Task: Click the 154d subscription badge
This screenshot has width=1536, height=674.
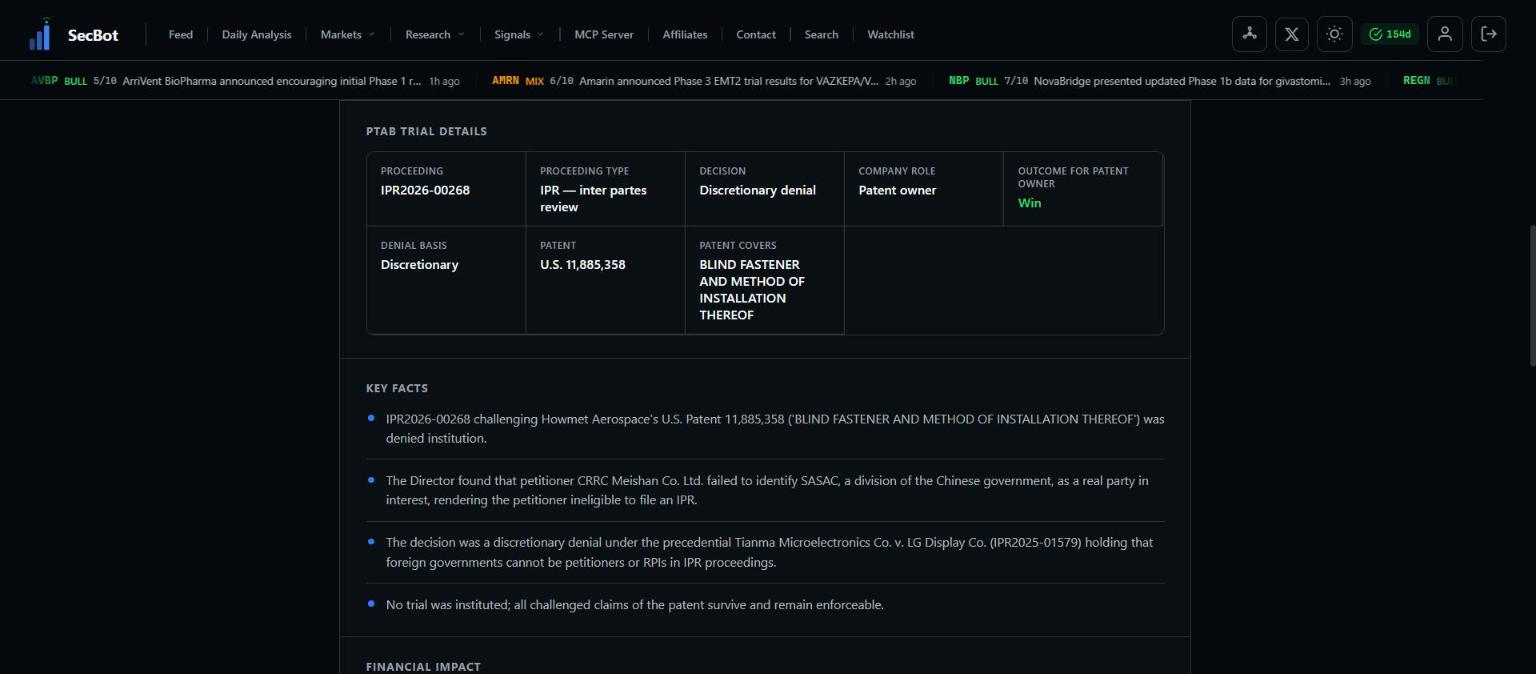Action: (1390, 34)
